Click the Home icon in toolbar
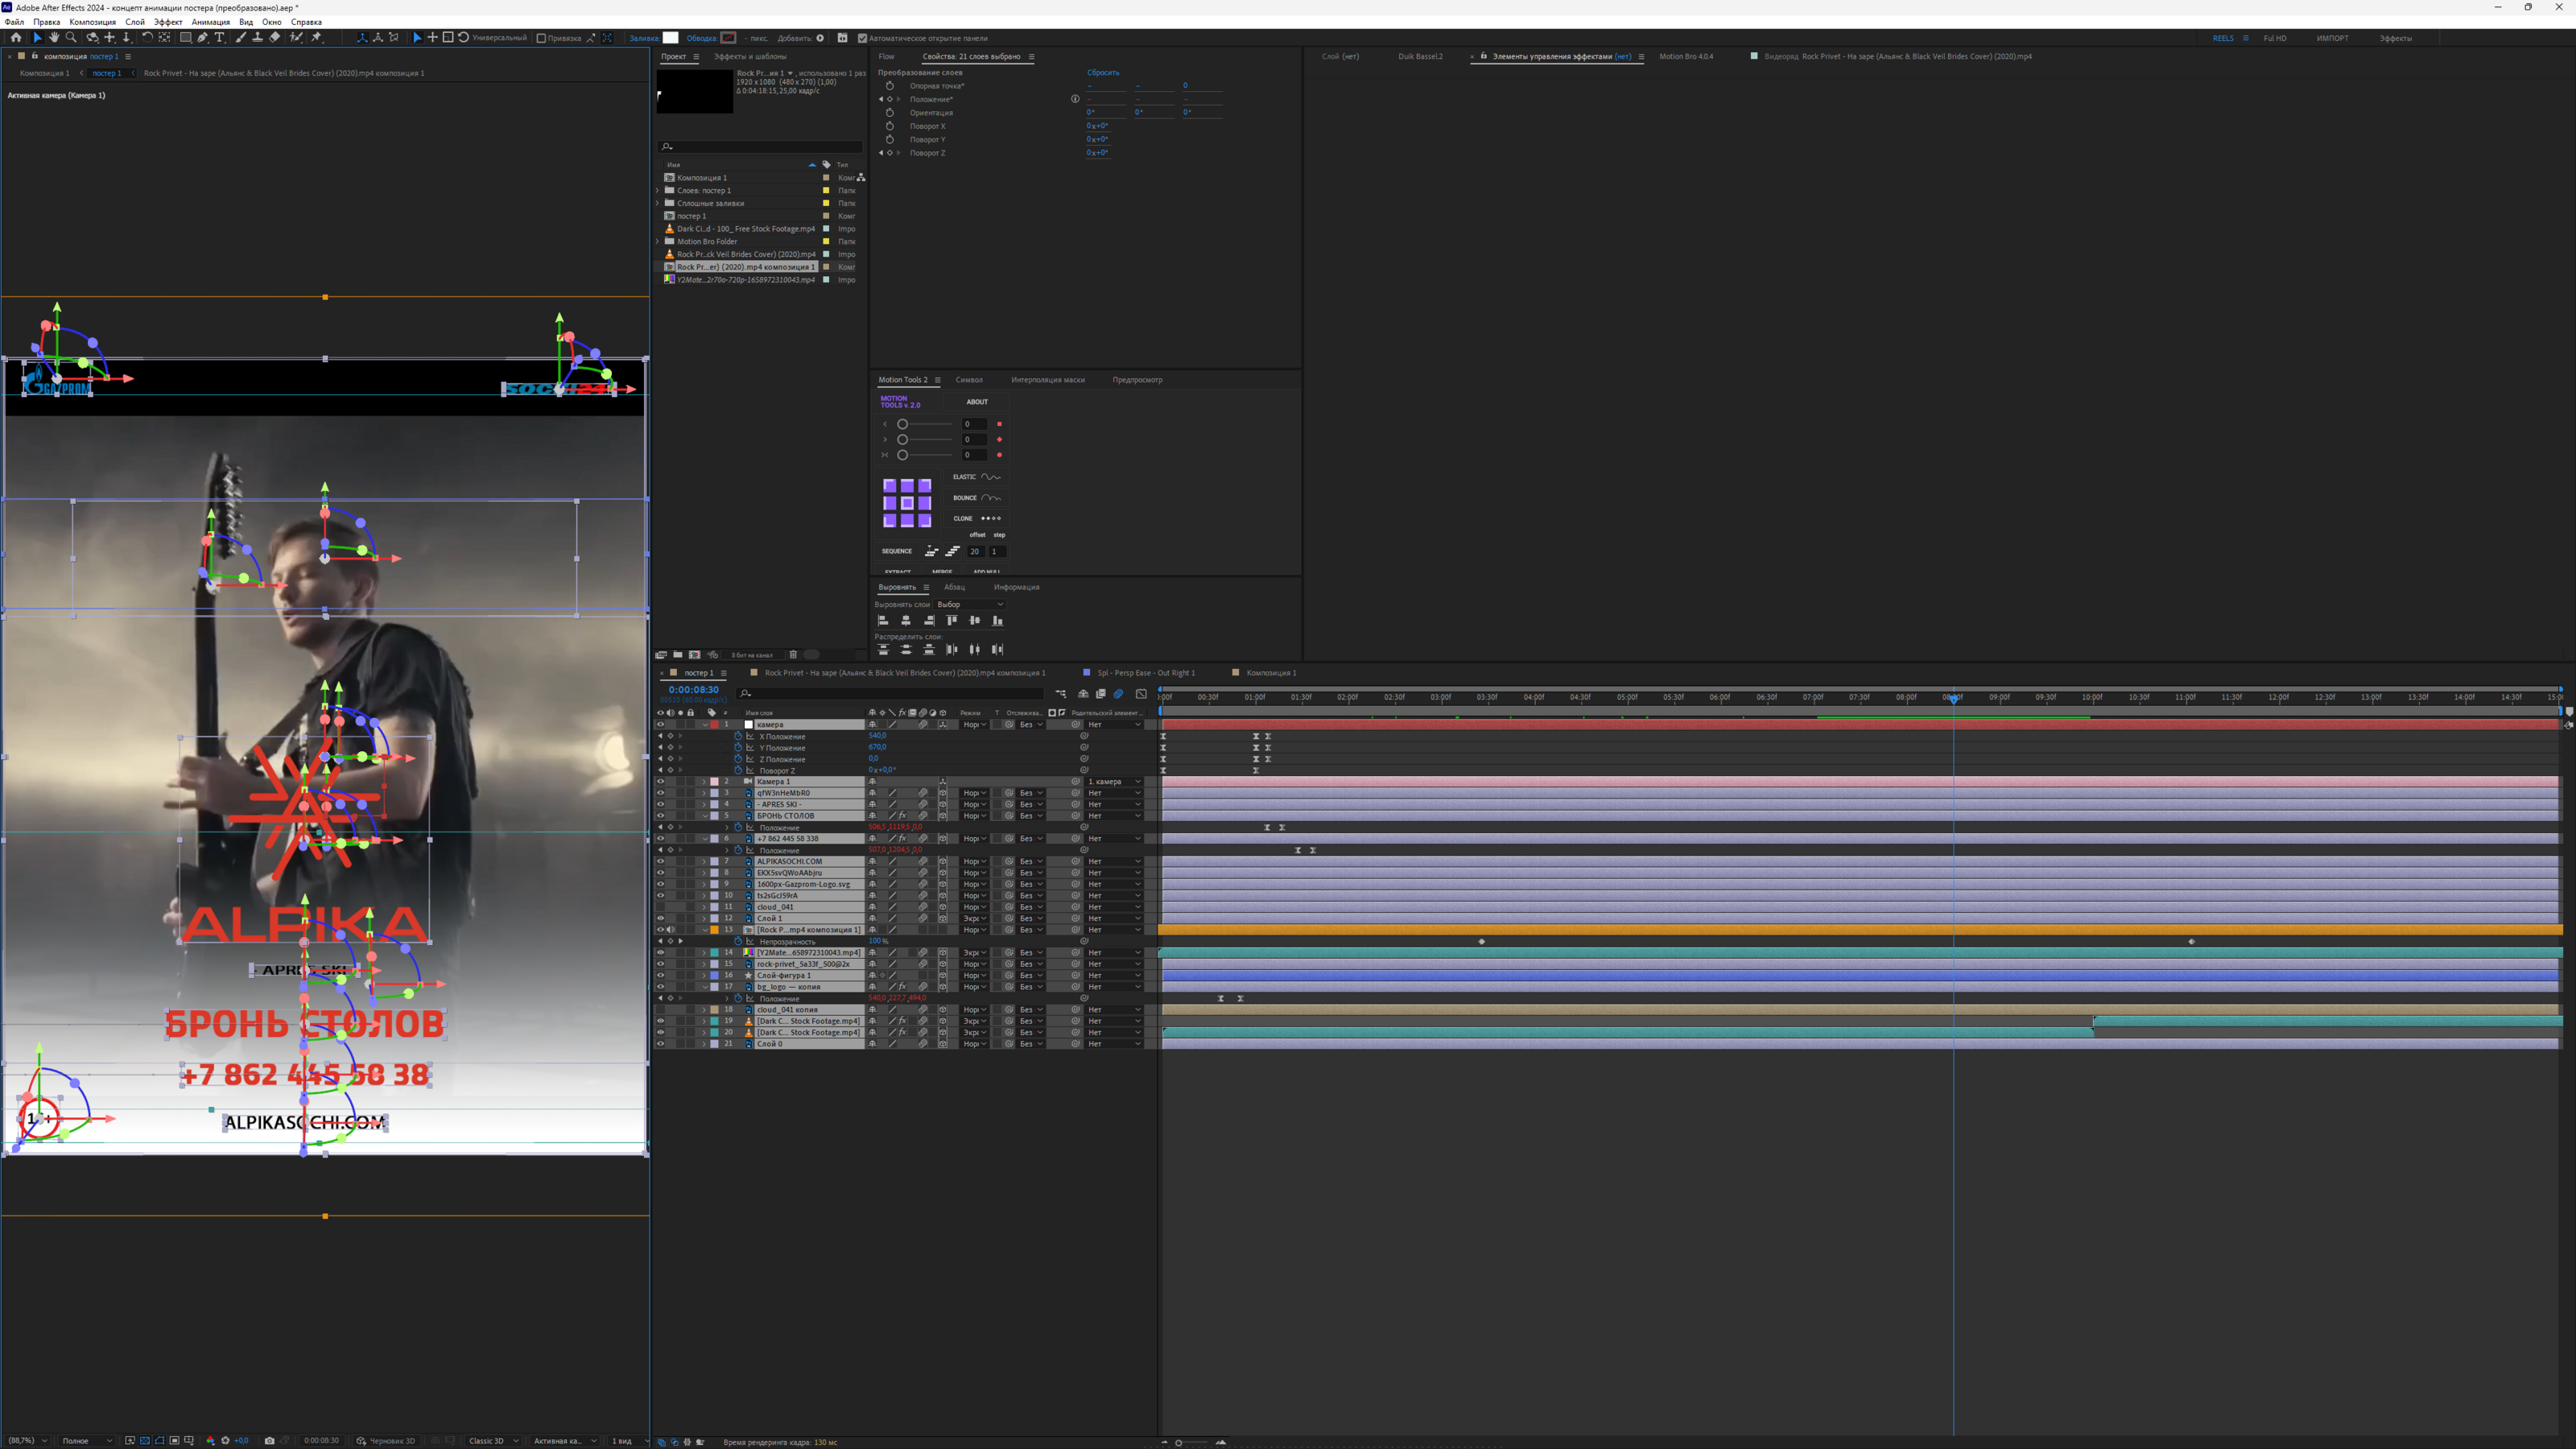 (16, 38)
